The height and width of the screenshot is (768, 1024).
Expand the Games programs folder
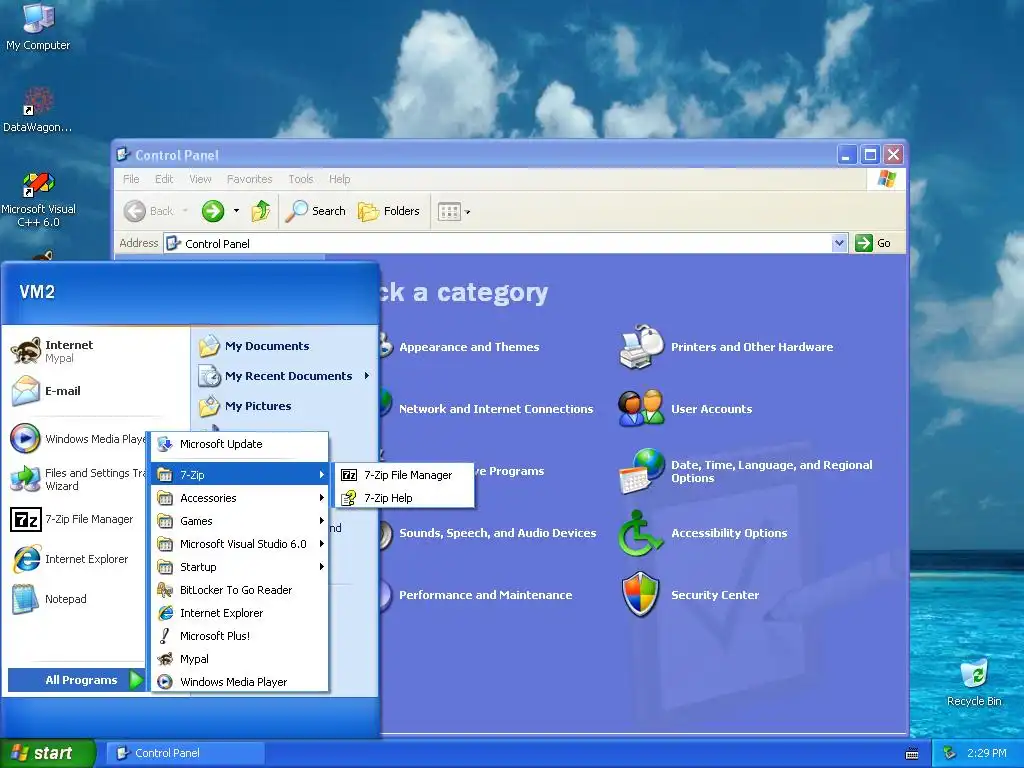[x=240, y=520]
